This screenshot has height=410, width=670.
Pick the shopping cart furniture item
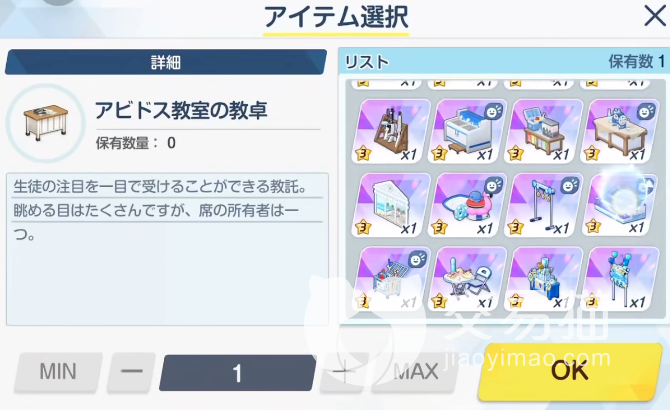[x=391, y=278]
